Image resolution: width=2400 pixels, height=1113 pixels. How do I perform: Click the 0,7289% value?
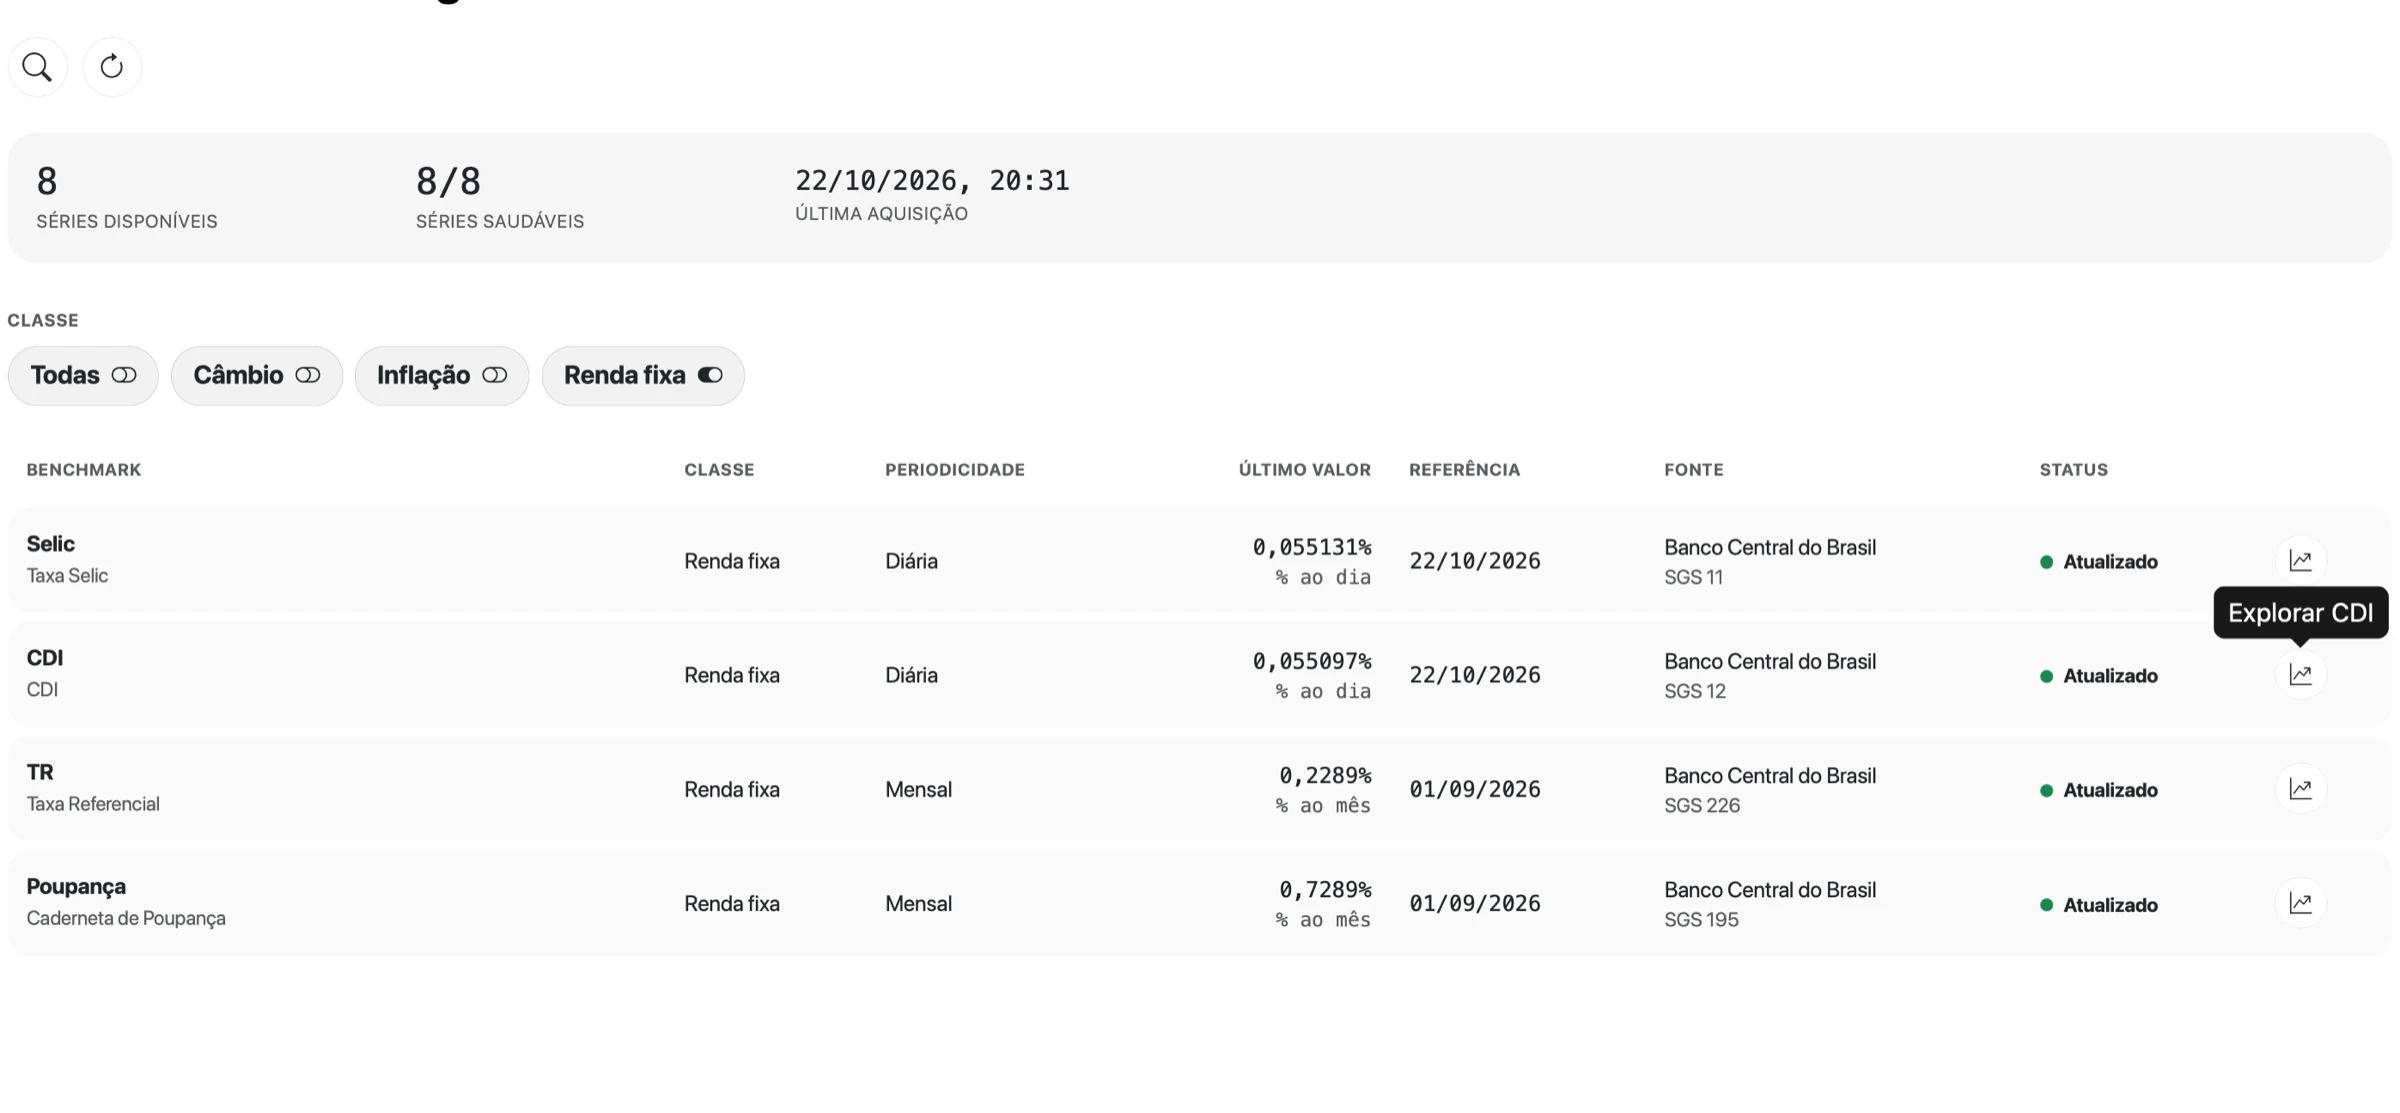[x=1325, y=890]
